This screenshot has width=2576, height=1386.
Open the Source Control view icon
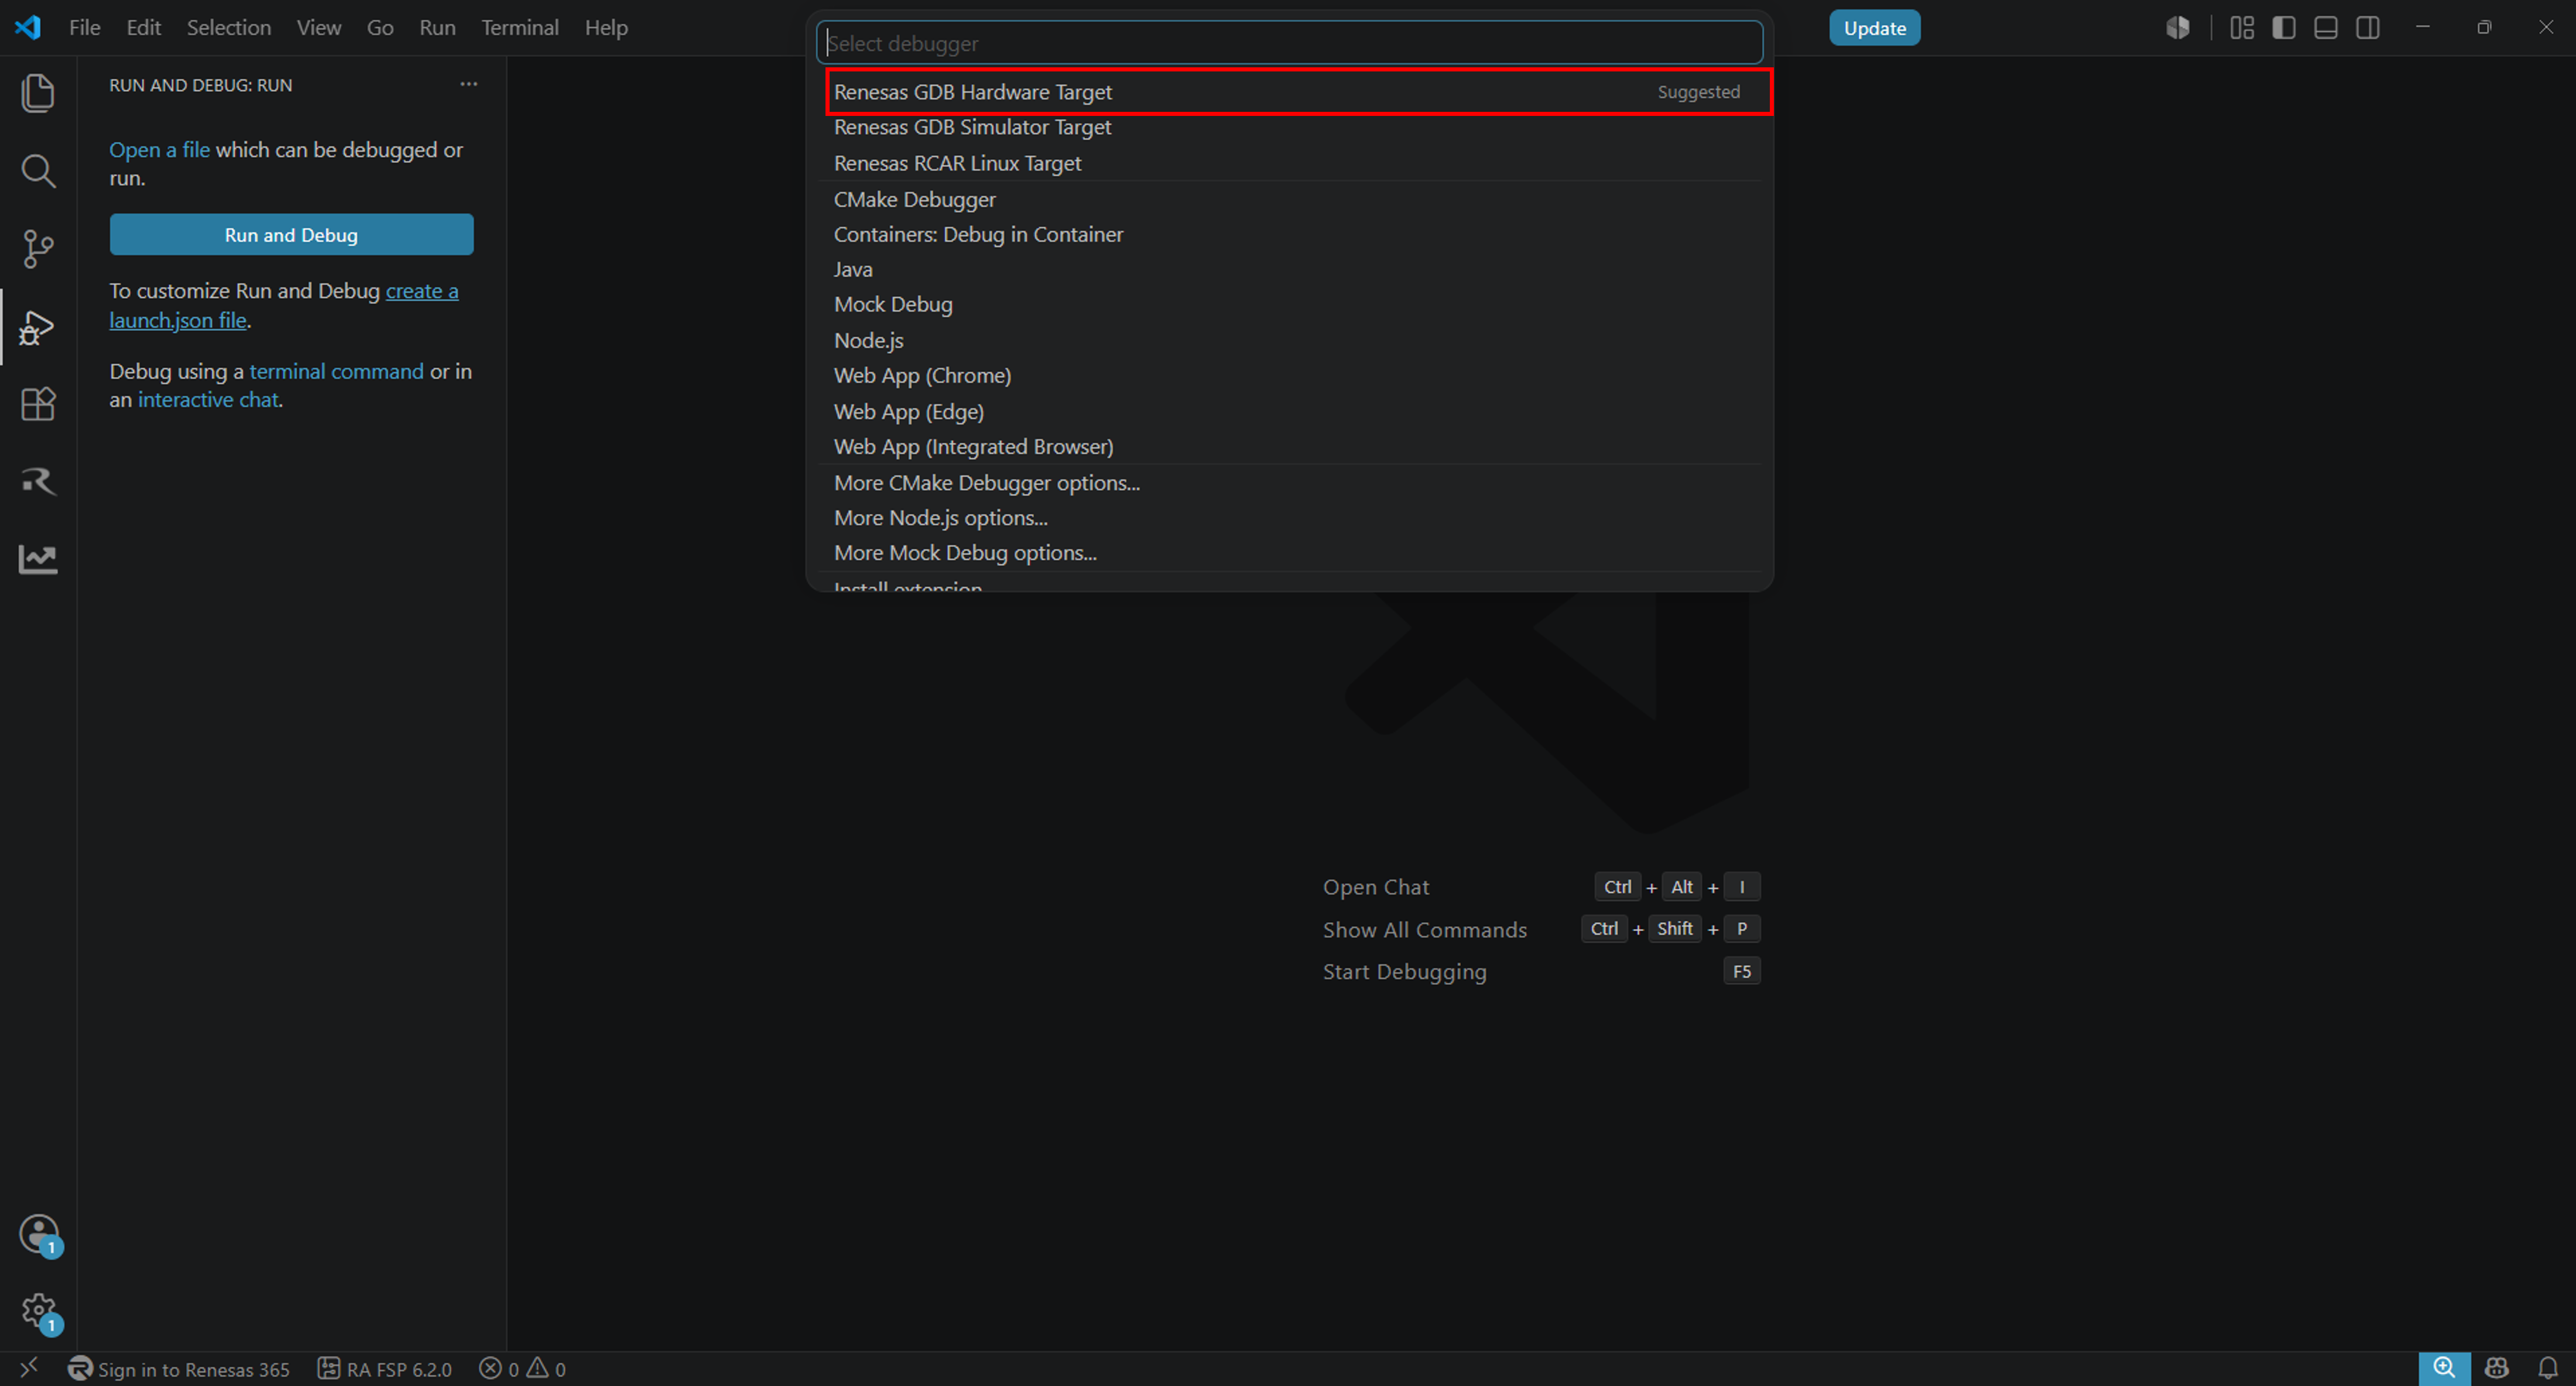38,249
